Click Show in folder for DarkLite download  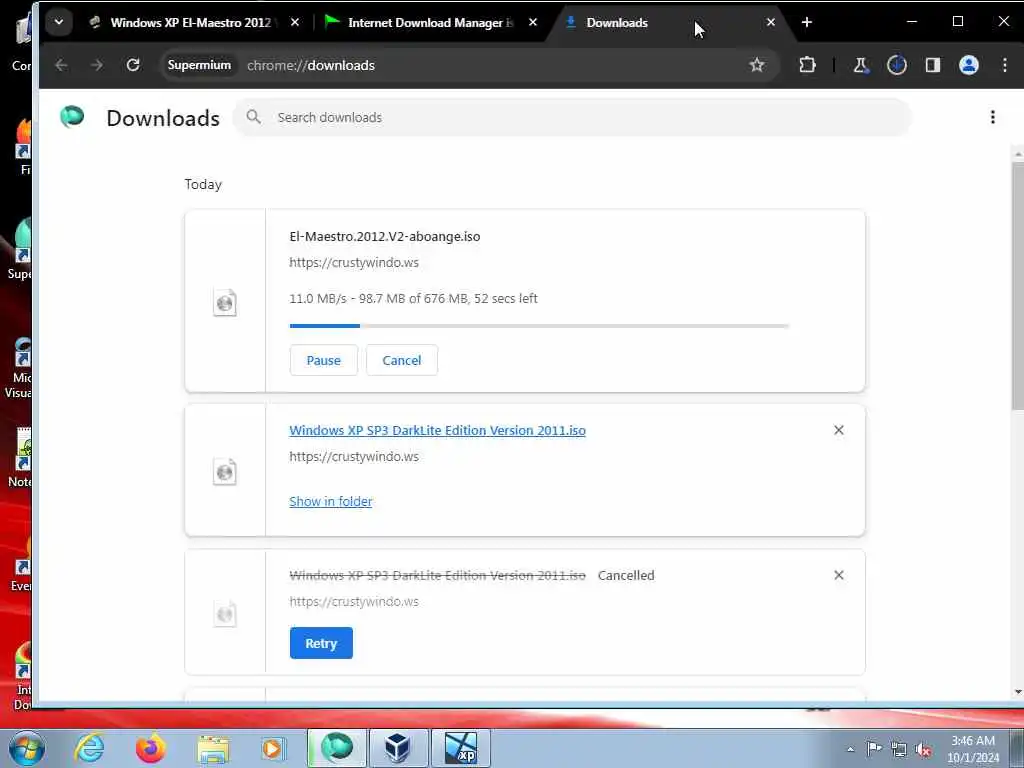330,502
